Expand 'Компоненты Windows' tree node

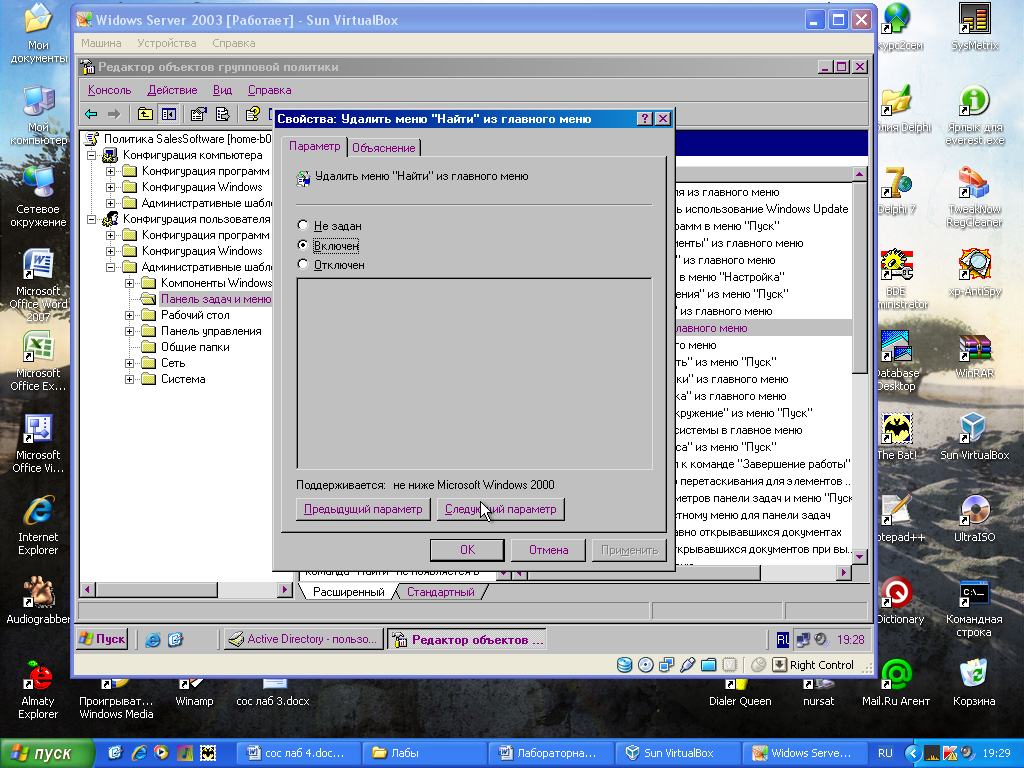pyautogui.click(x=129, y=283)
